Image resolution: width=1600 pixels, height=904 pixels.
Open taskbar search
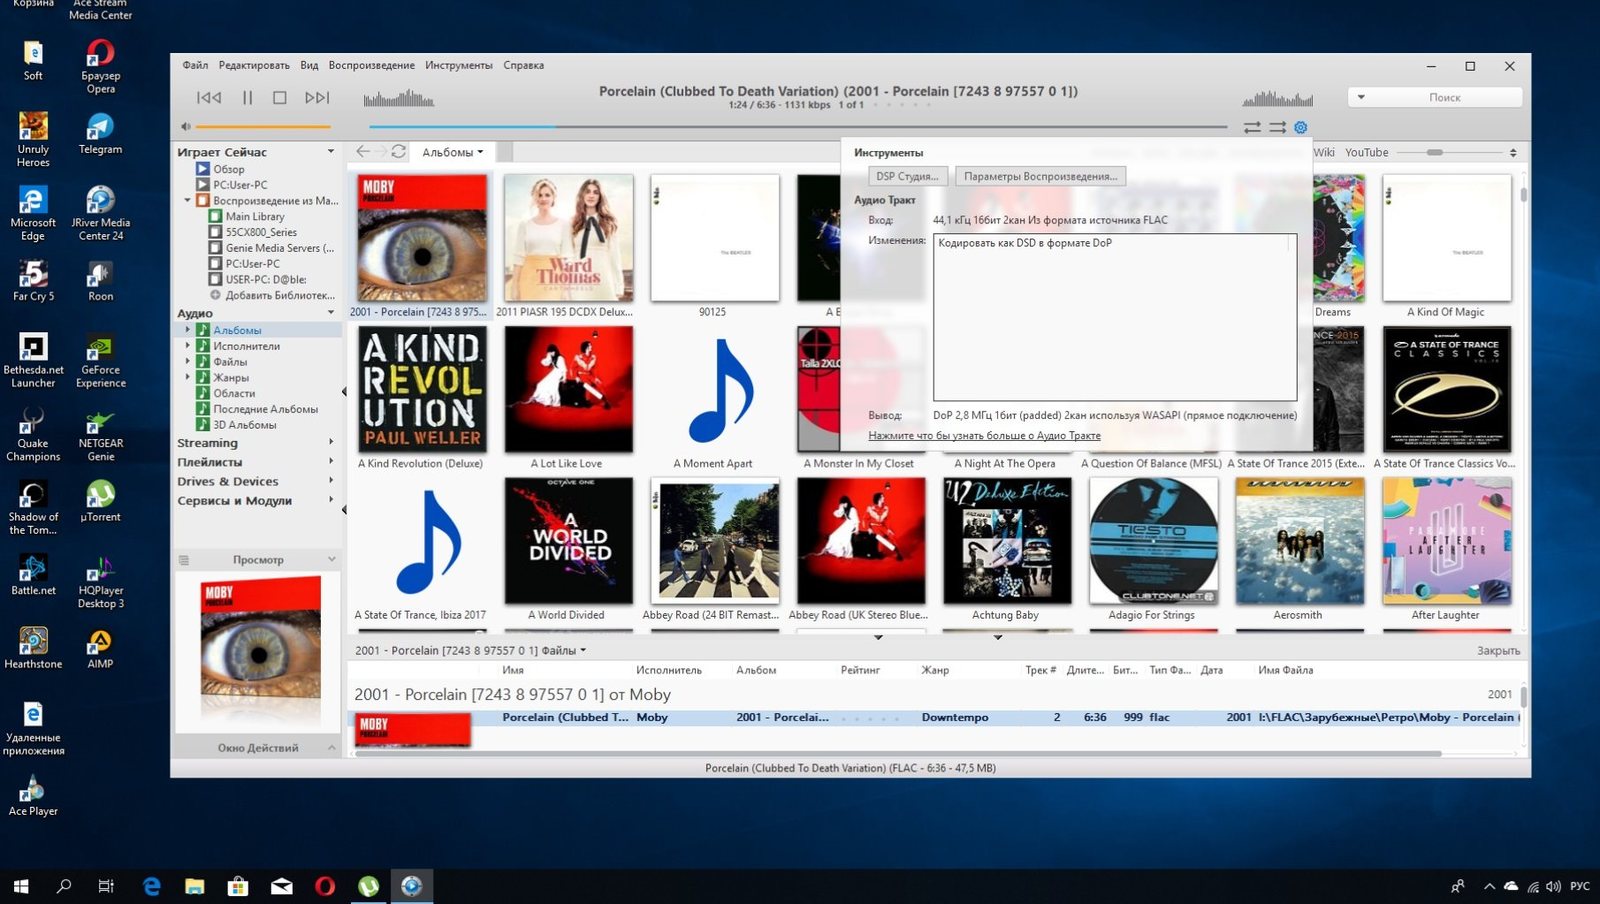[64, 886]
